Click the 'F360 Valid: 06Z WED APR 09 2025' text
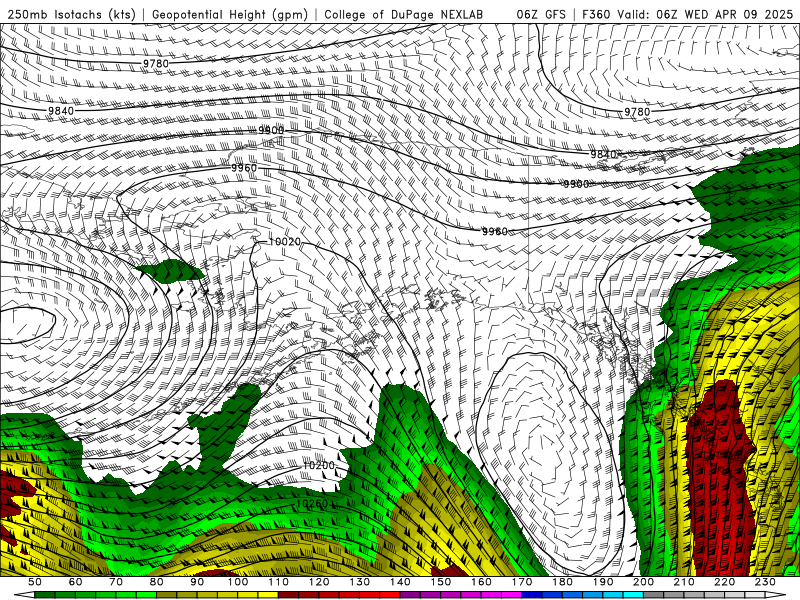Viewport: 800px width, 600px height. [x=688, y=14]
